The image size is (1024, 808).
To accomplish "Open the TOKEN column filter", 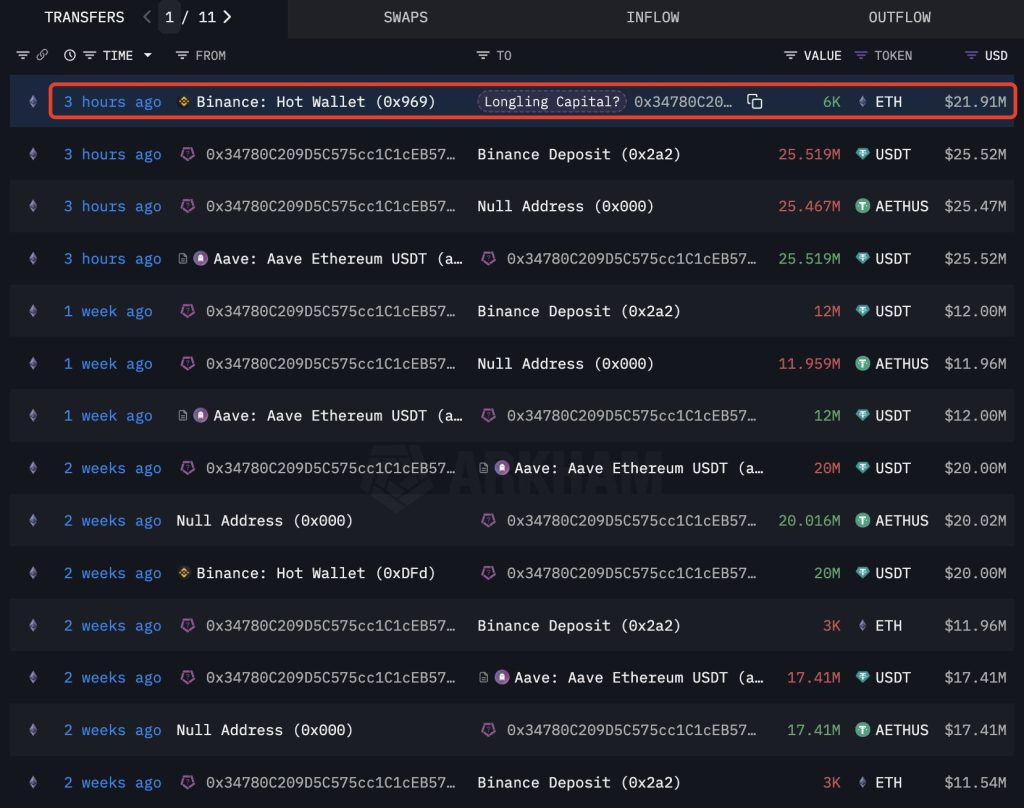I will pos(861,56).
